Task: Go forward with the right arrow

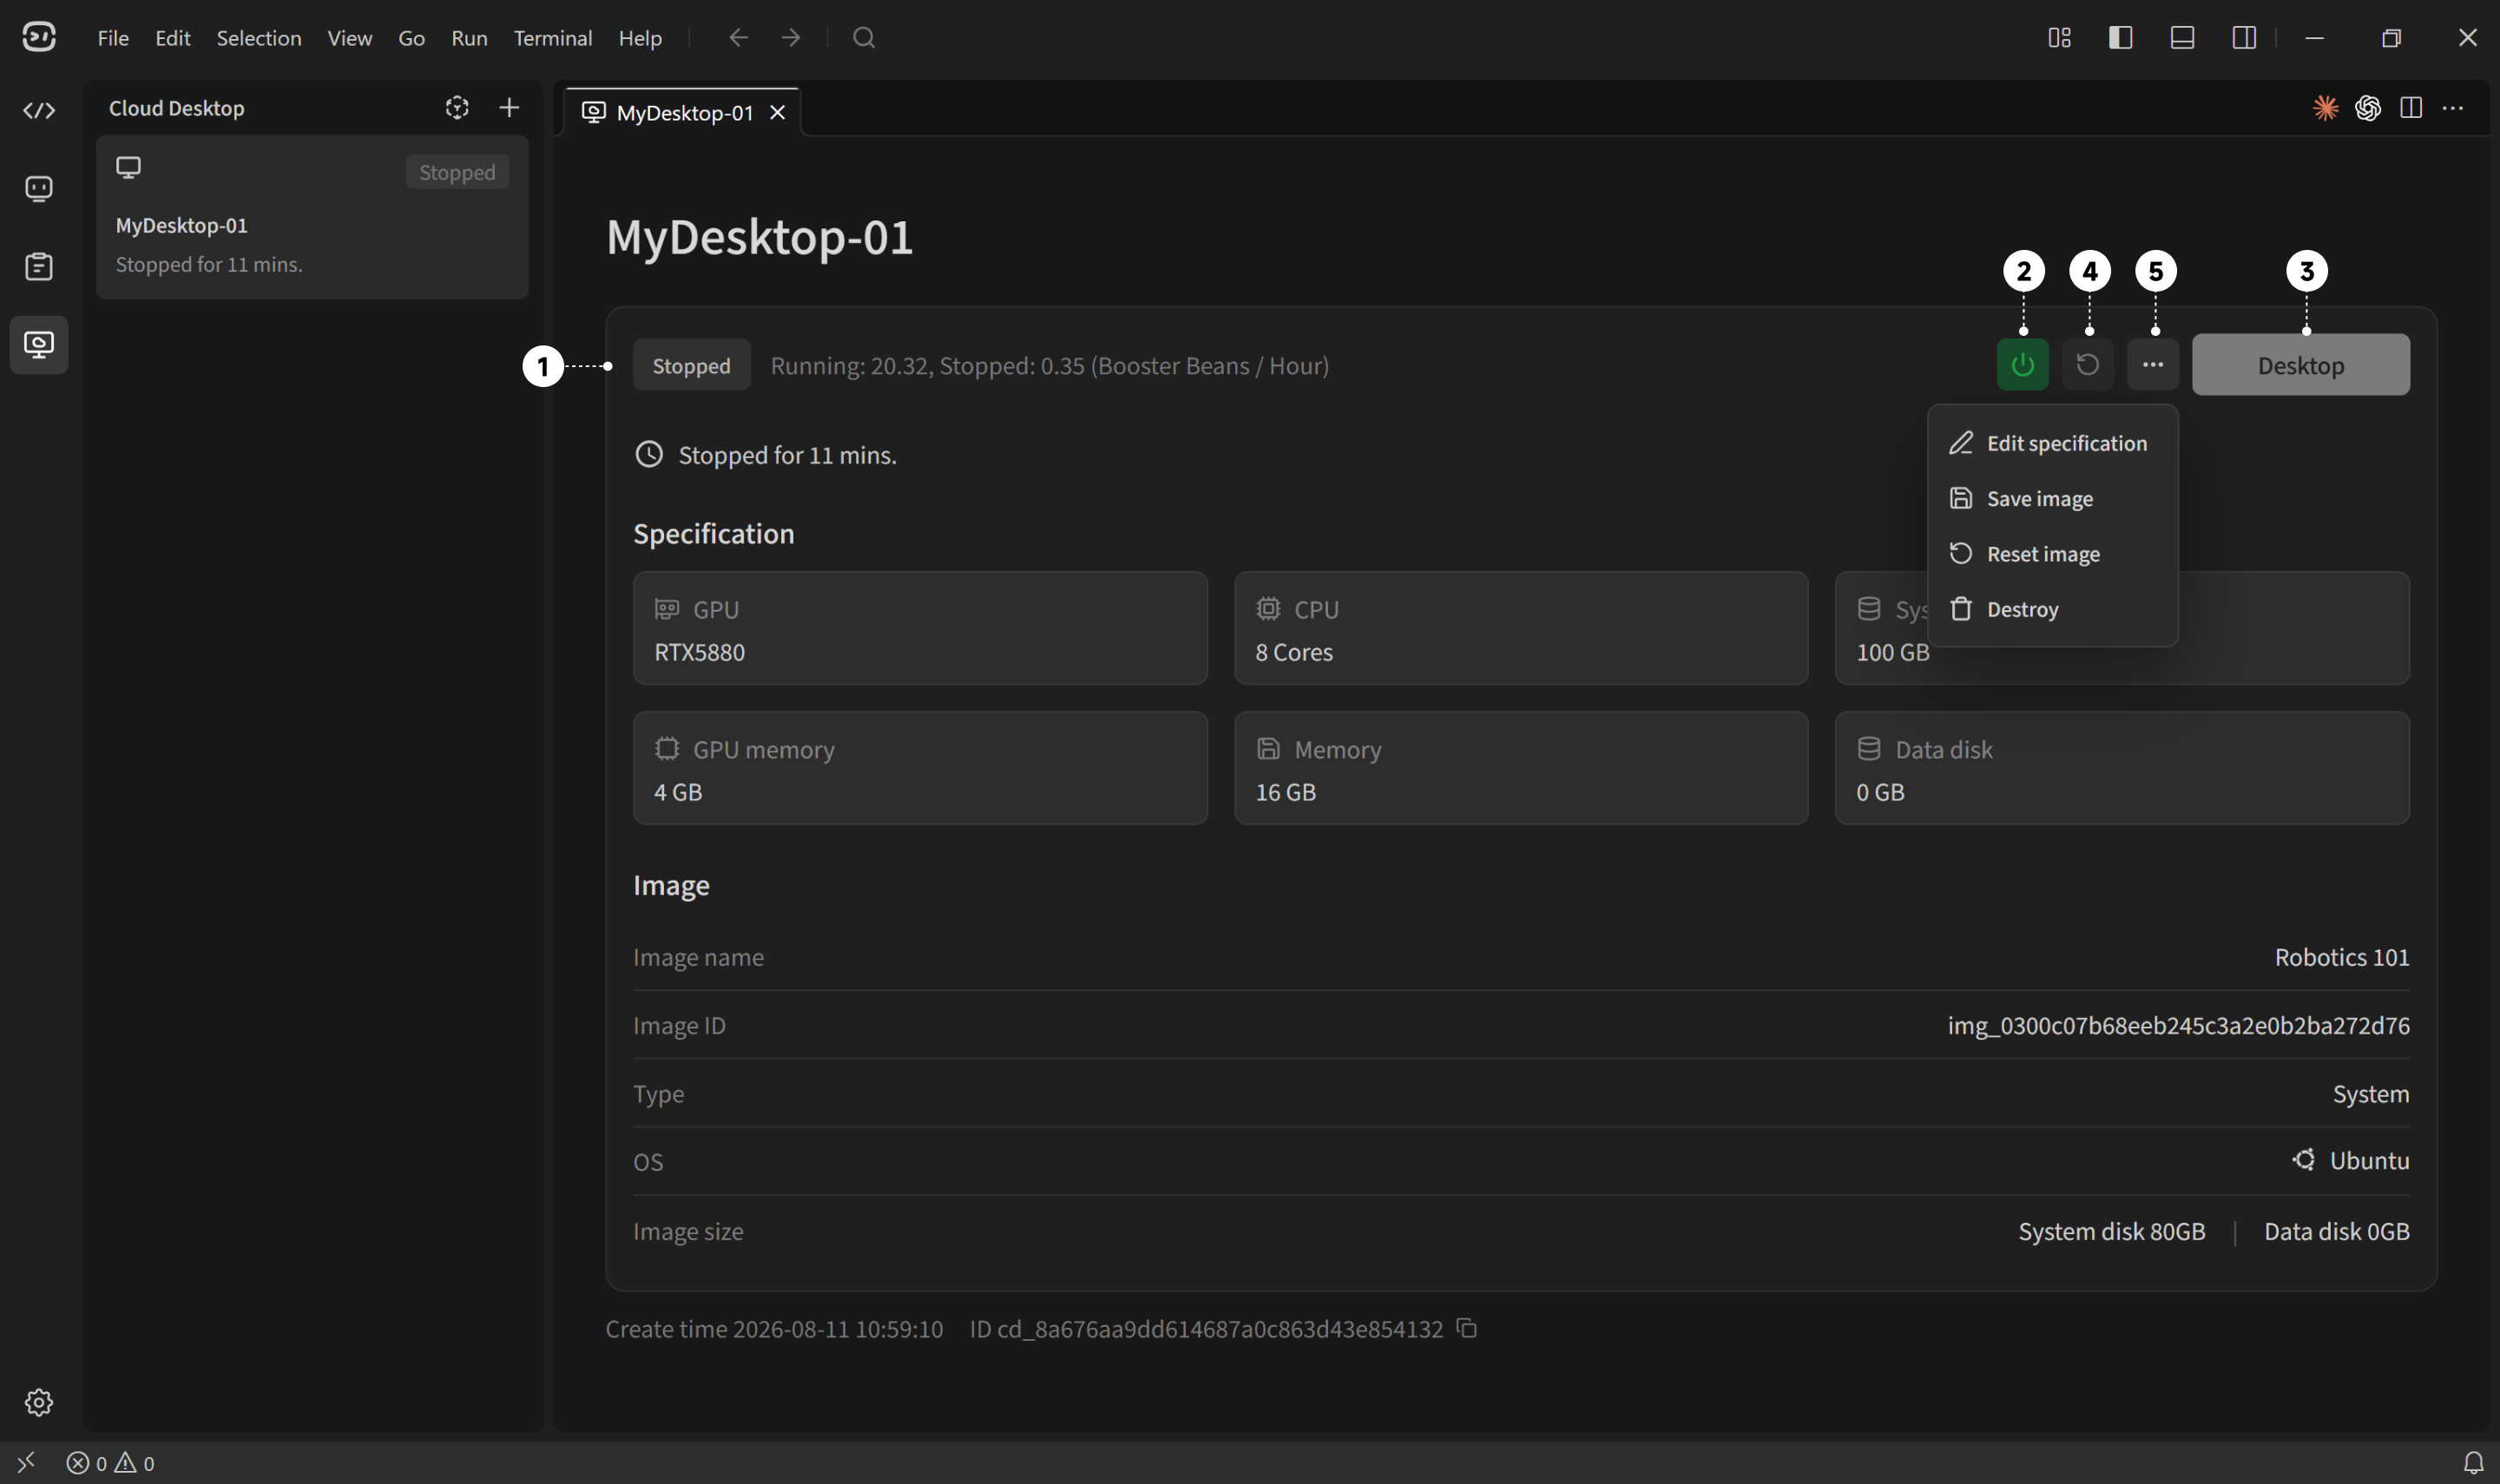Action: (x=791, y=37)
